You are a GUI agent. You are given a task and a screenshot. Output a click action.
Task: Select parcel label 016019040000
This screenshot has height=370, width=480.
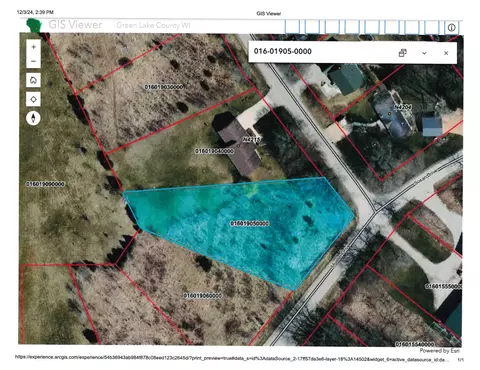[214, 151]
